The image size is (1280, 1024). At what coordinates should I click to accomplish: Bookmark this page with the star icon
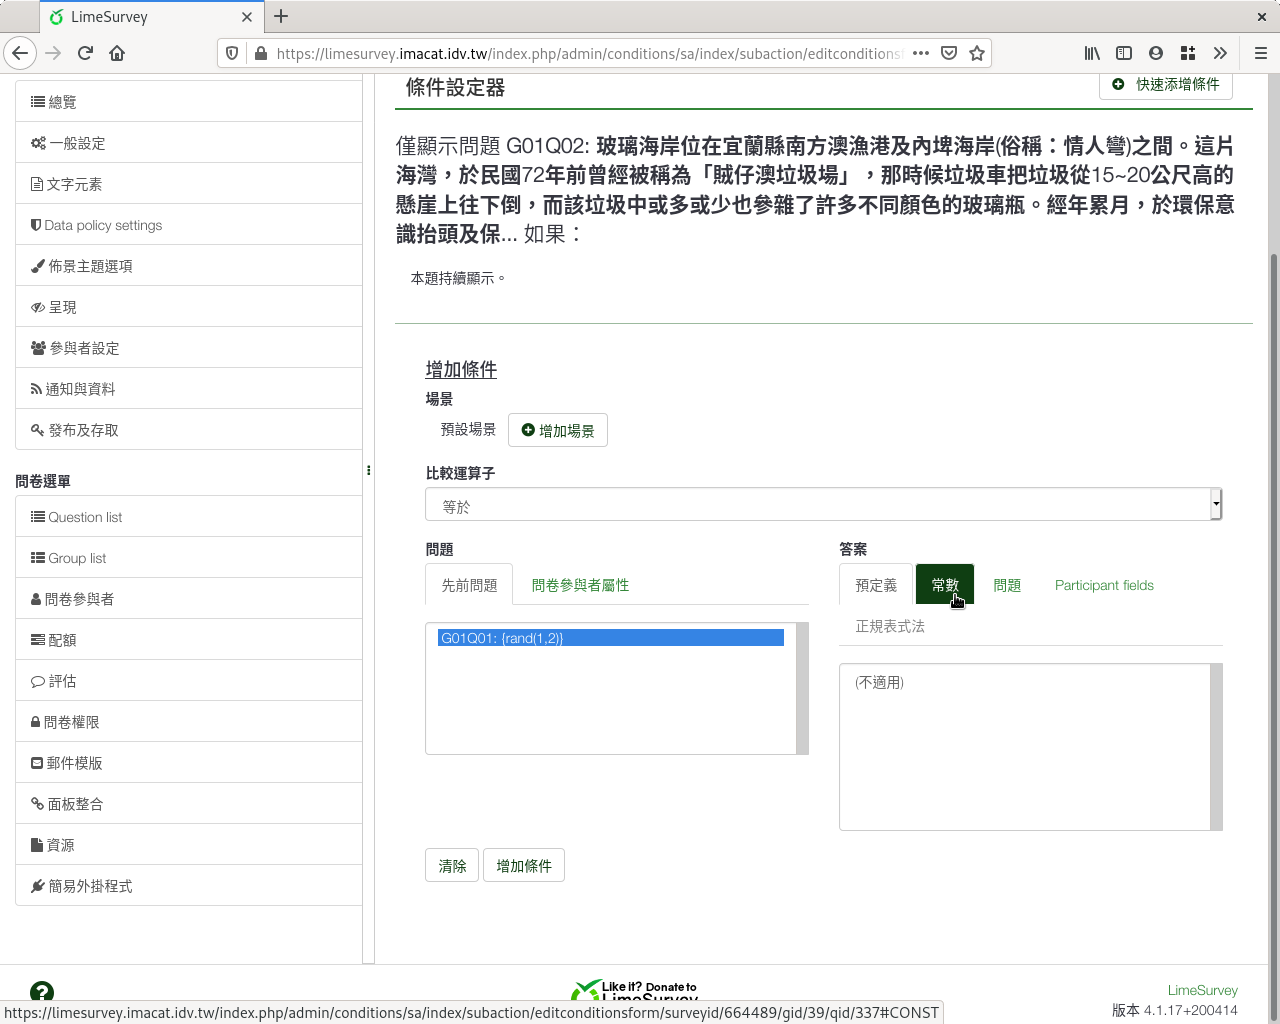(x=977, y=53)
